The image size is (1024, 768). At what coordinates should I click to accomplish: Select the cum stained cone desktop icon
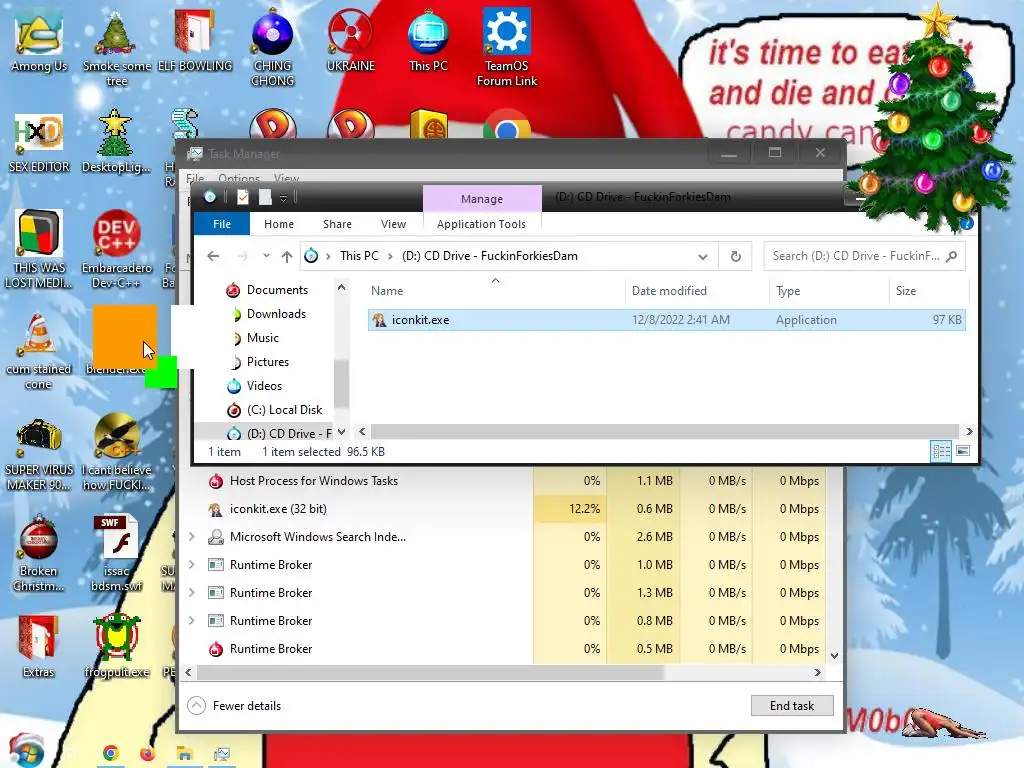[39, 351]
